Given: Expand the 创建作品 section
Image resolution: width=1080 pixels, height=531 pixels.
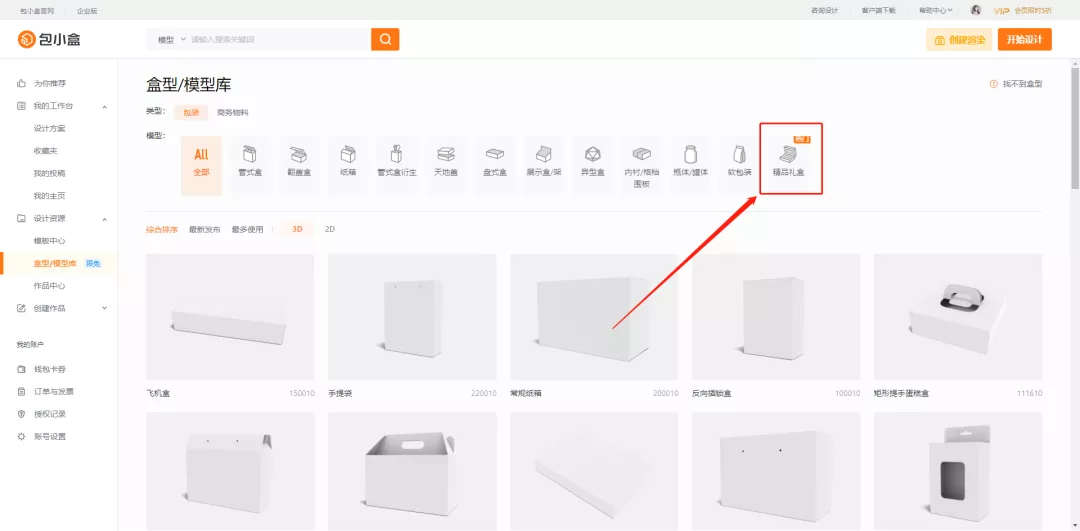Looking at the screenshot, I should point(105,308).
